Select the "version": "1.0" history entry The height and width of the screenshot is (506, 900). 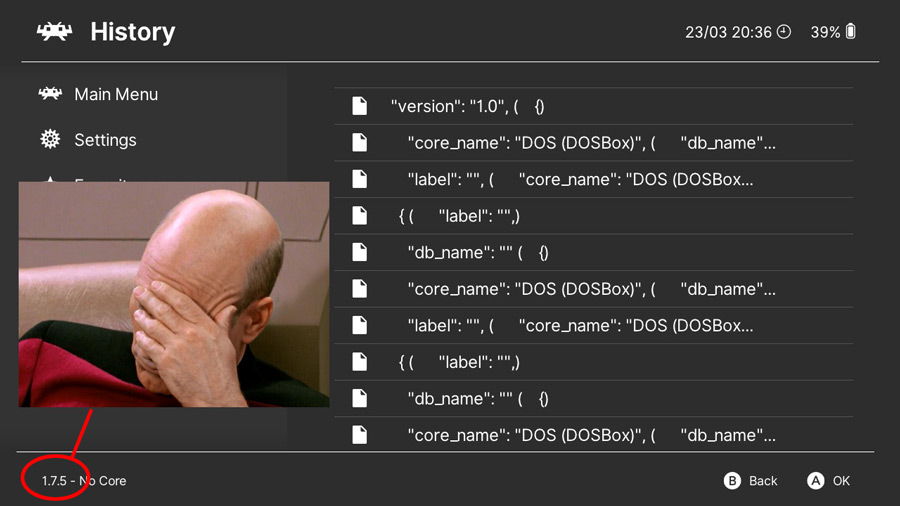click(593, 106)
